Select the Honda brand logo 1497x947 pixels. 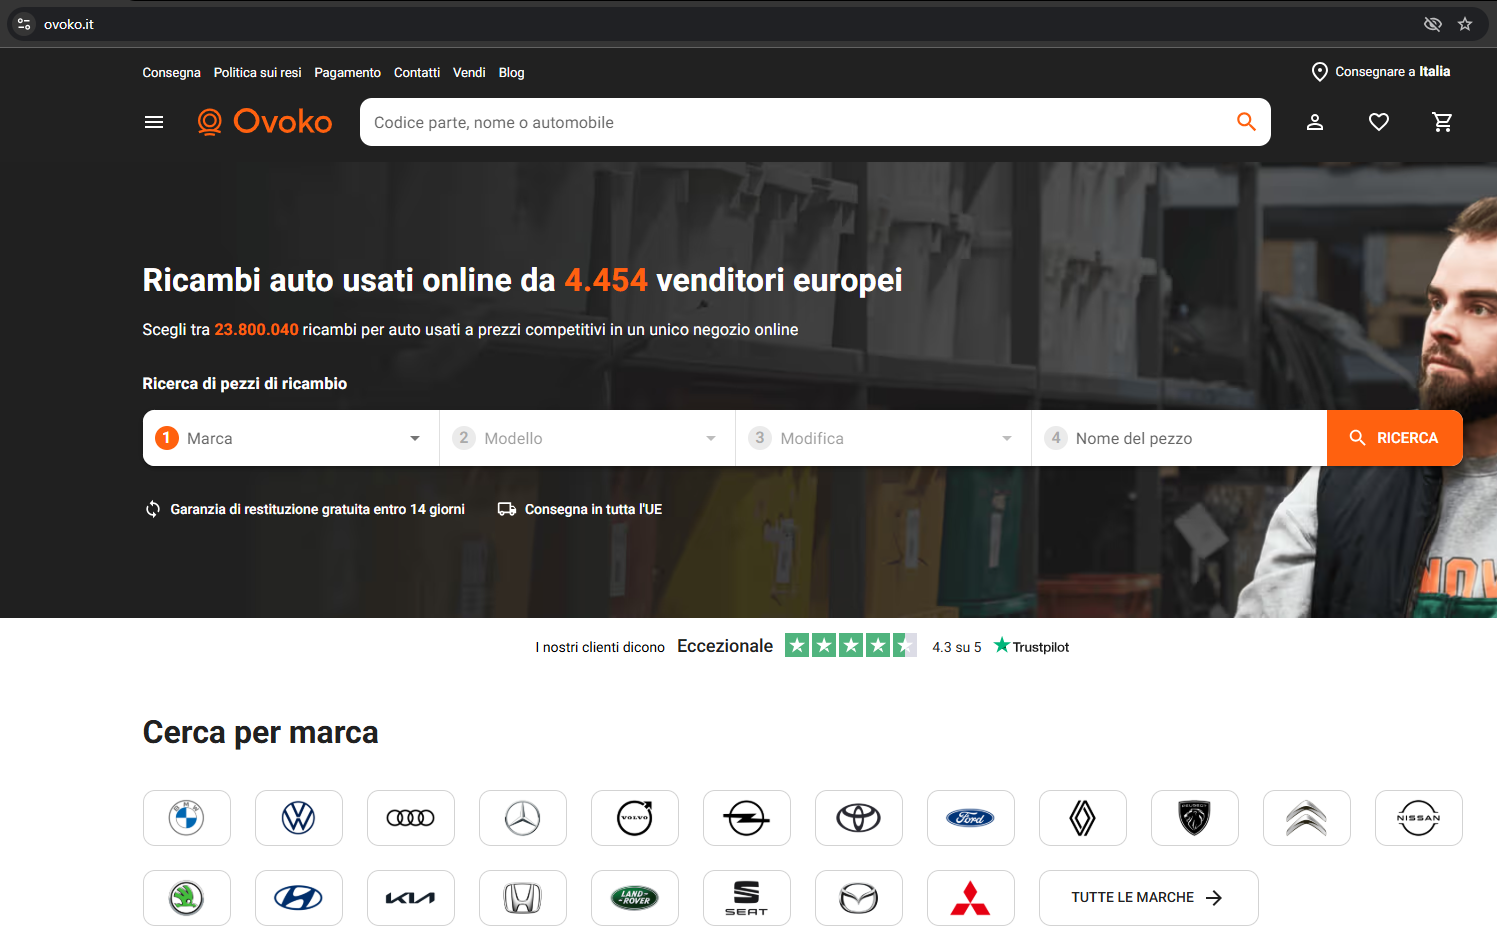[x=523, y=898]
